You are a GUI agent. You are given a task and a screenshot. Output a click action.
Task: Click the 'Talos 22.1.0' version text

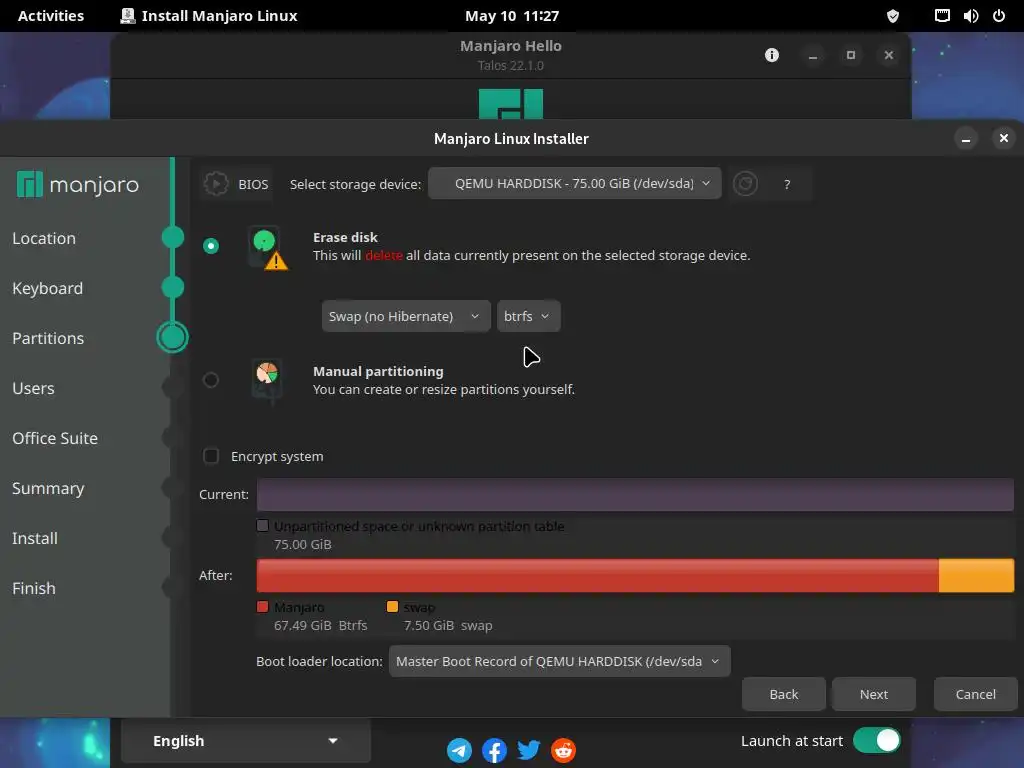coord(511,65)
